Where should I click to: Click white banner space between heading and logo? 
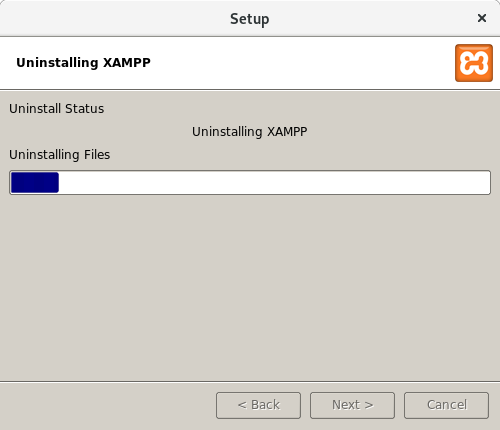(300, 63)
